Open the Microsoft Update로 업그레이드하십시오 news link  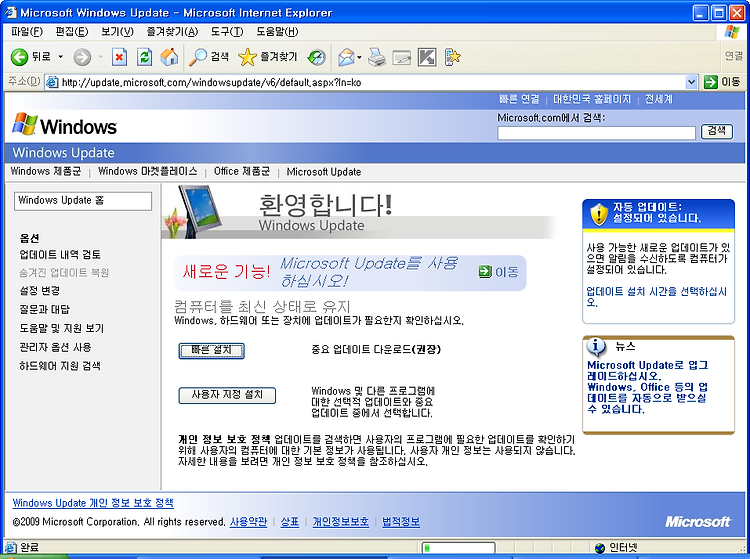tap(648, 371)
